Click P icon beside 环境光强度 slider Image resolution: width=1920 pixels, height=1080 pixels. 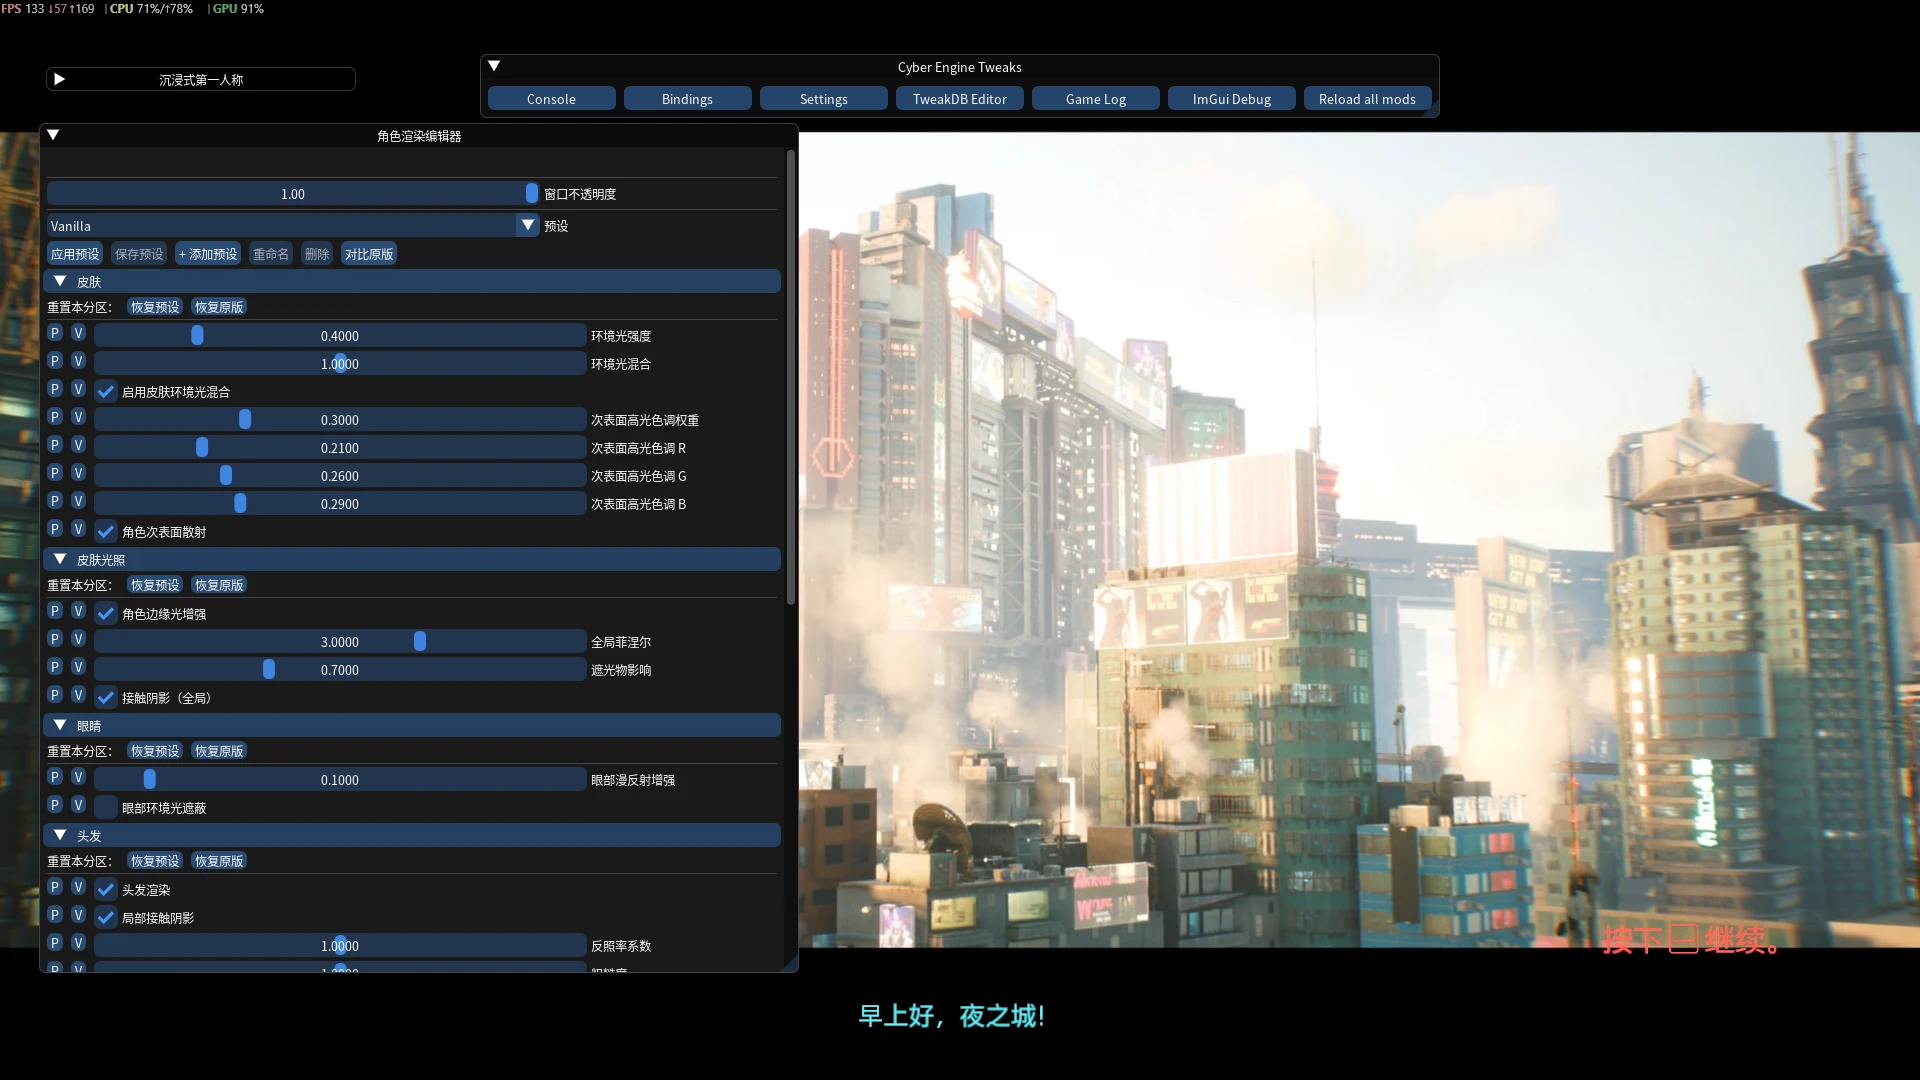55,333
